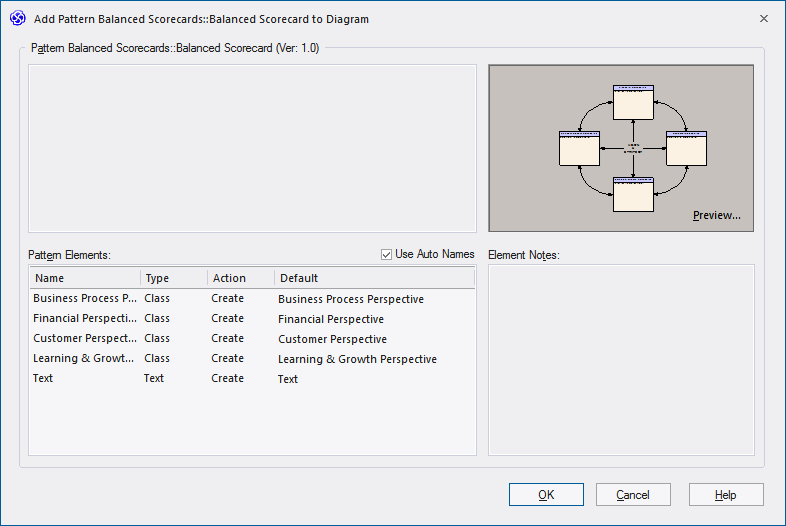This screenshot has height=526, width=786.
Task: Select the Learning & Growth Perspective row
Action: (x=85, y=359)
